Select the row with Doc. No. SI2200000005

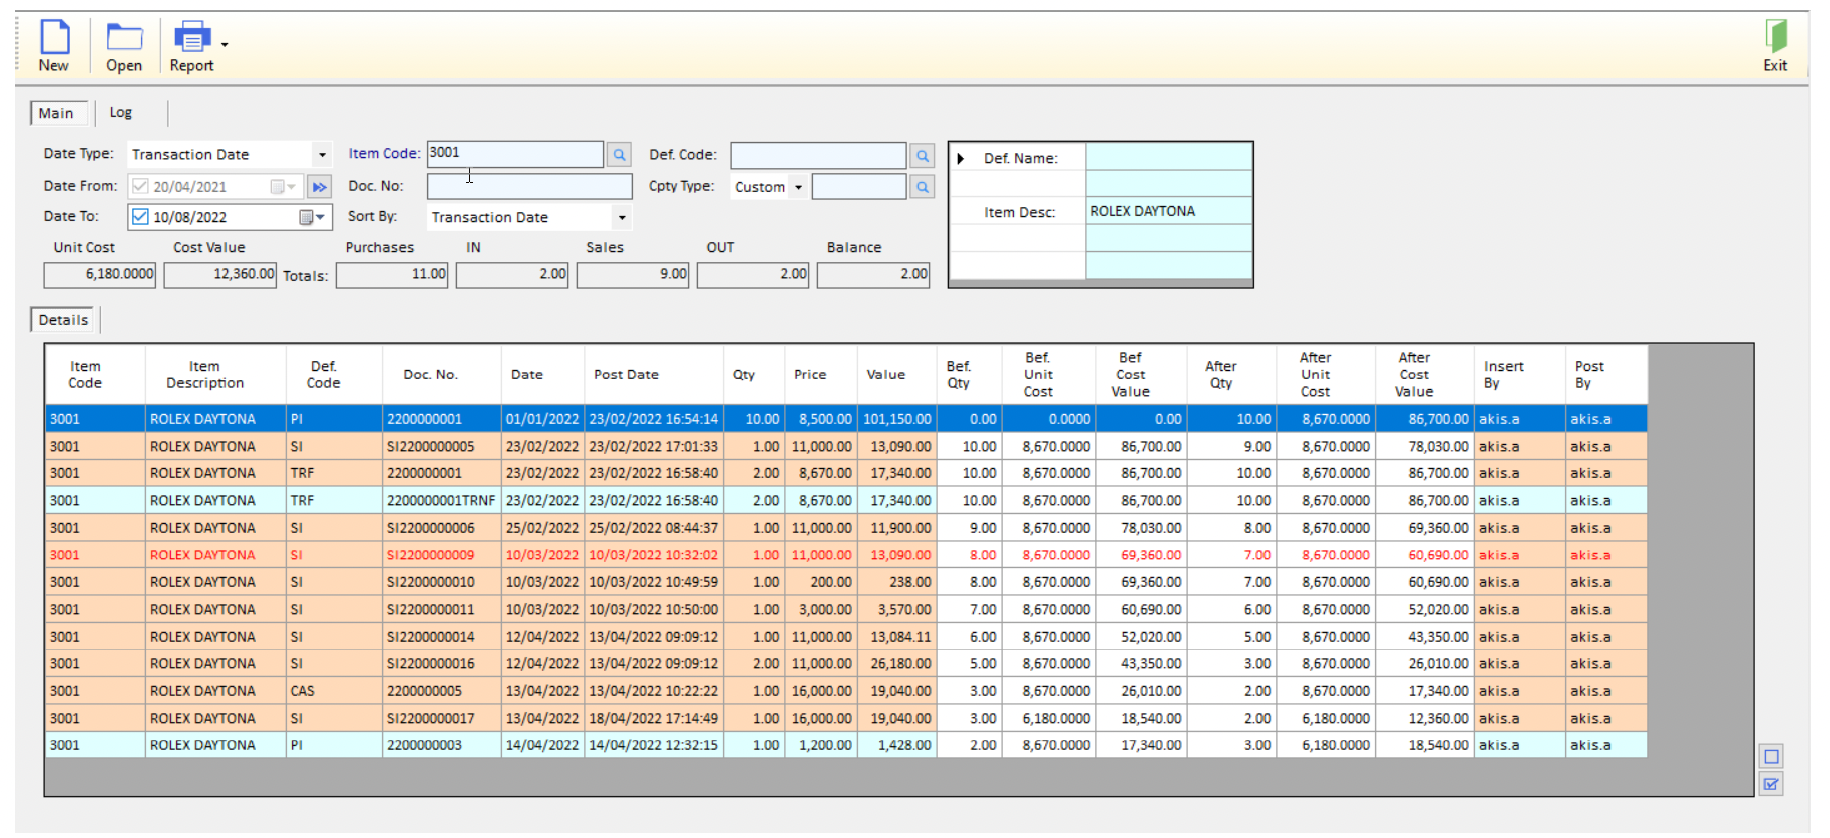(846, 447)
